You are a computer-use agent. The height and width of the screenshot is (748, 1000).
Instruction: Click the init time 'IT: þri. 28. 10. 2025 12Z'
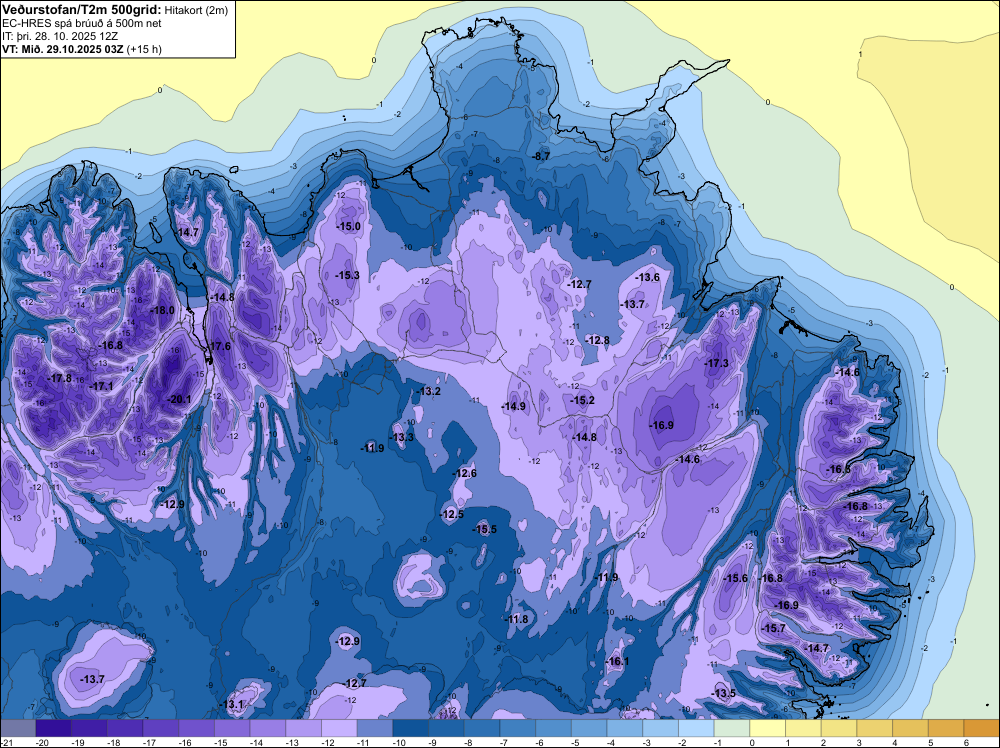[x=60, y=36]
